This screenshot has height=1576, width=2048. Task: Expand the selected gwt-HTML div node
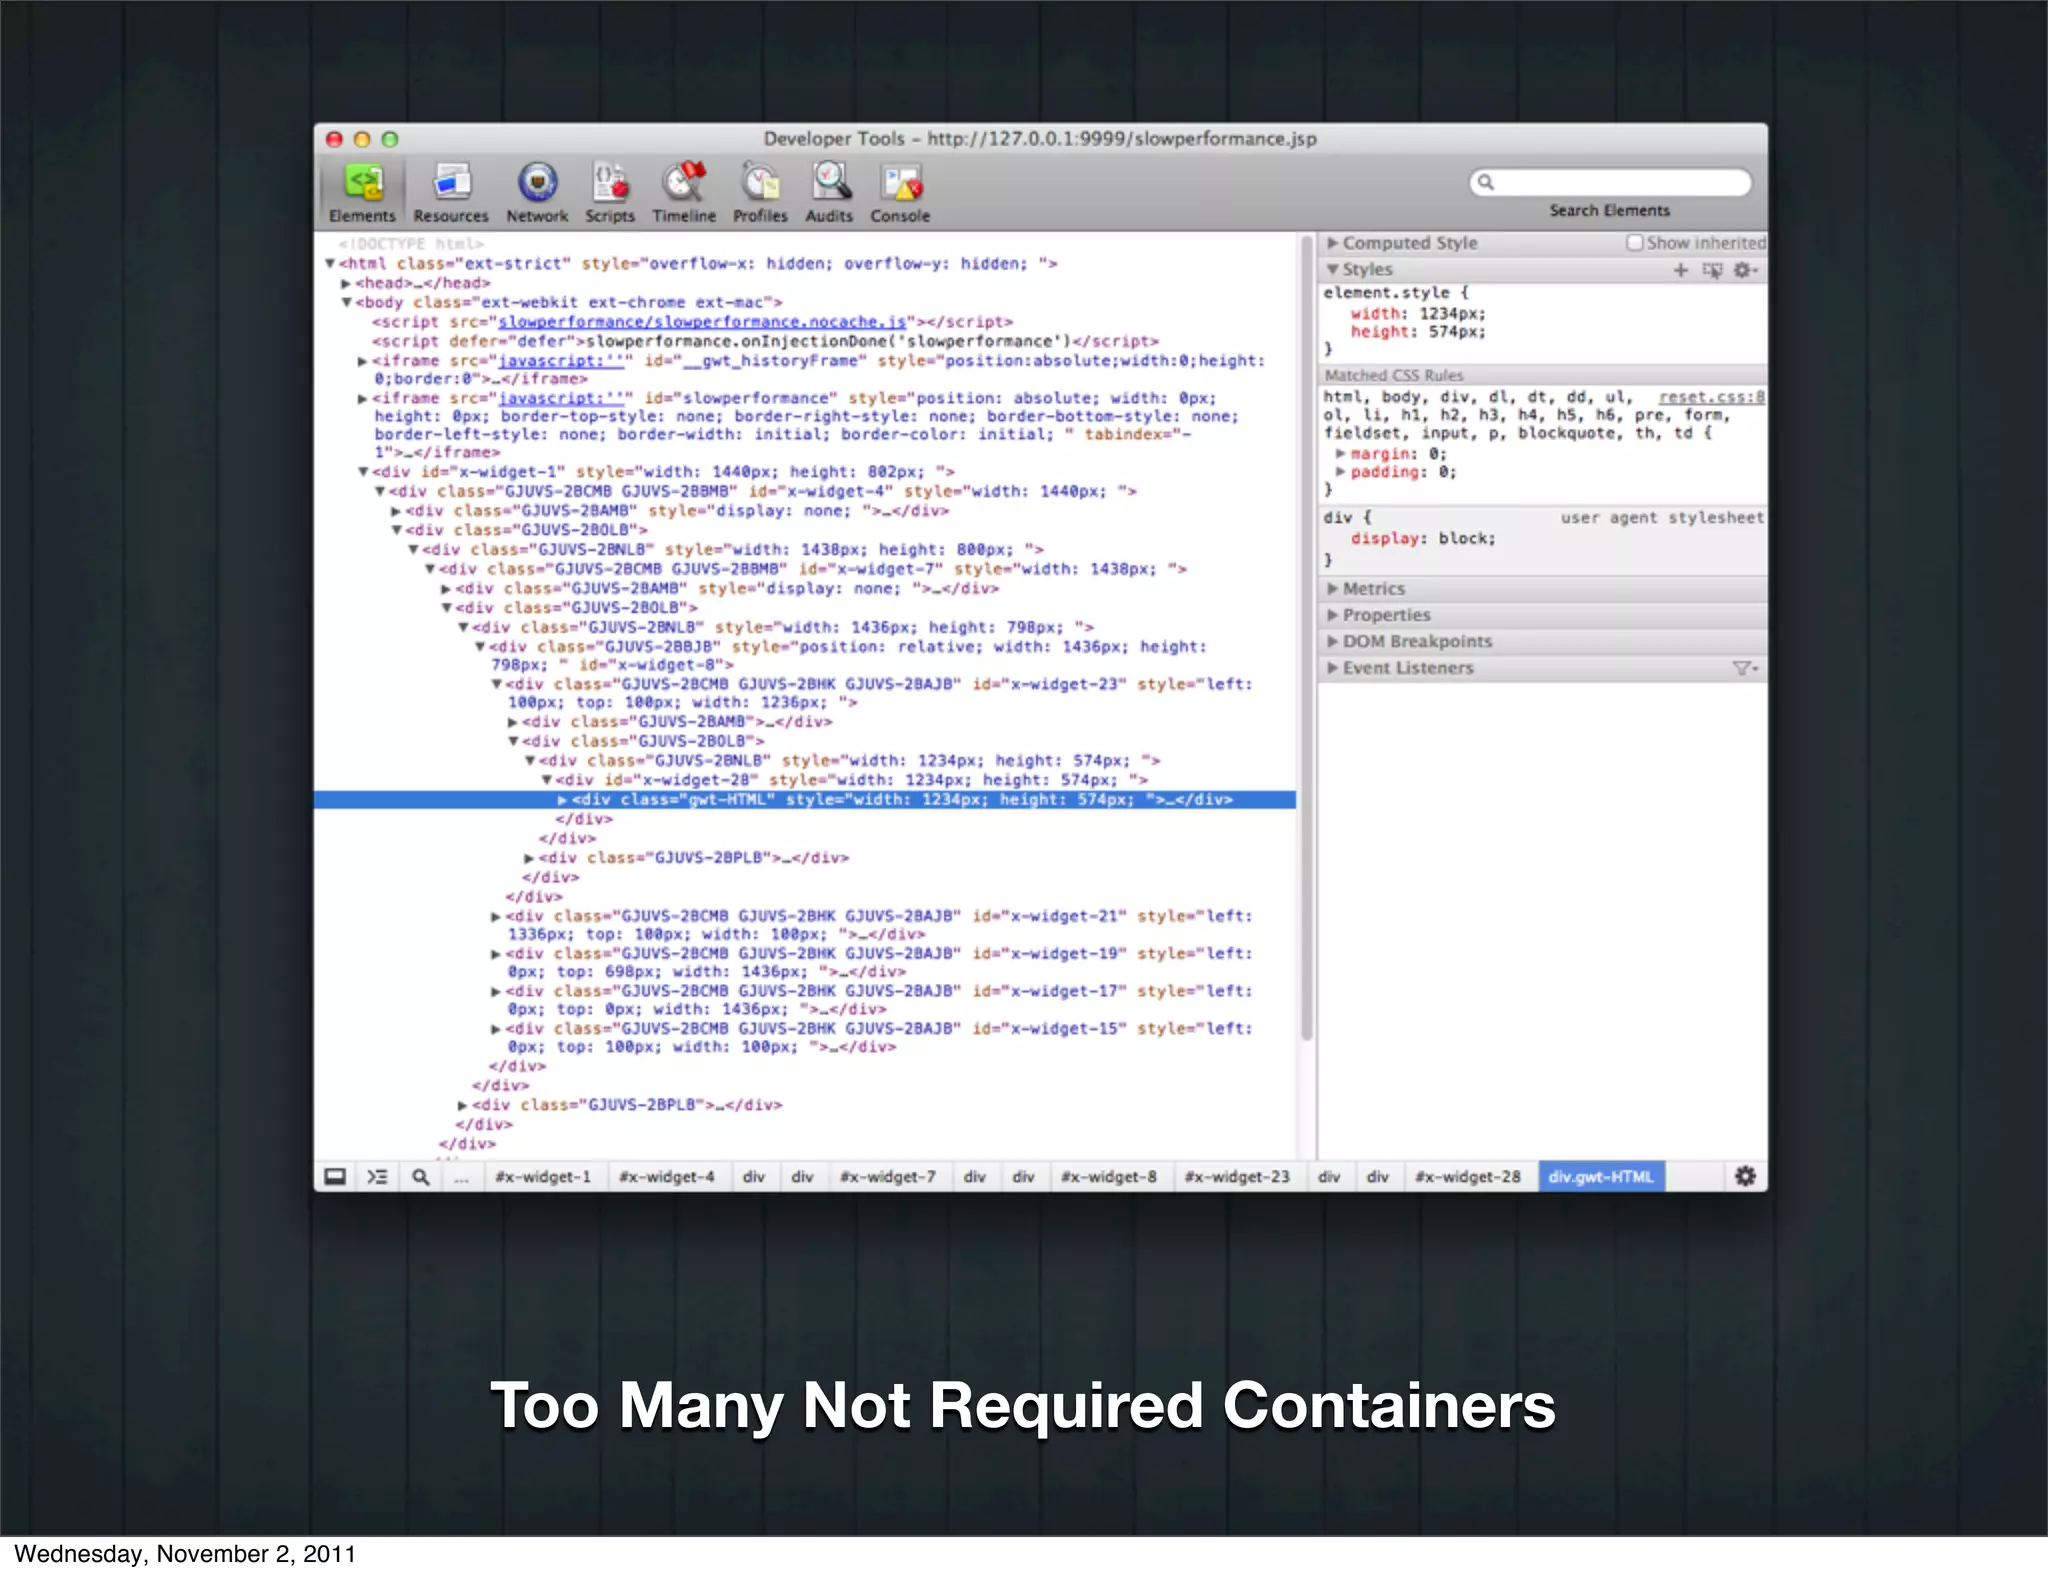[562, 800]
